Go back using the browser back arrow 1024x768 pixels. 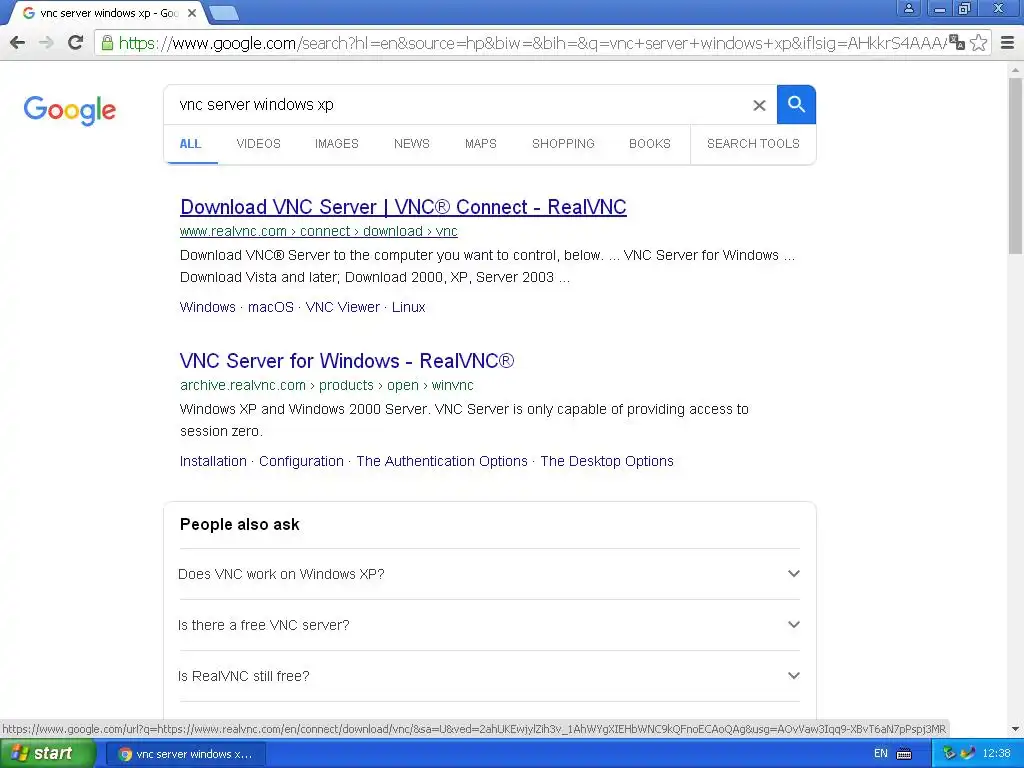(x=18, y=43)
